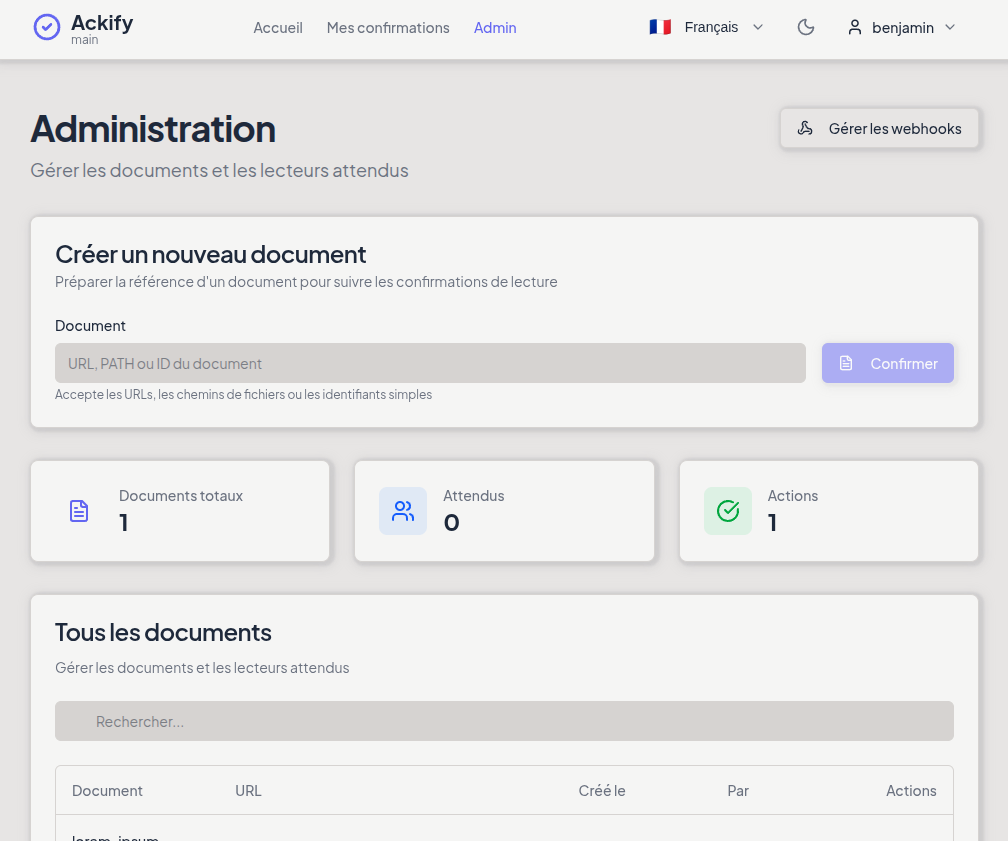Viewport: 1008px width, 841px height.
Task: Focus the URL, PATH ou ID document field
Action: [x=430, y=364]
